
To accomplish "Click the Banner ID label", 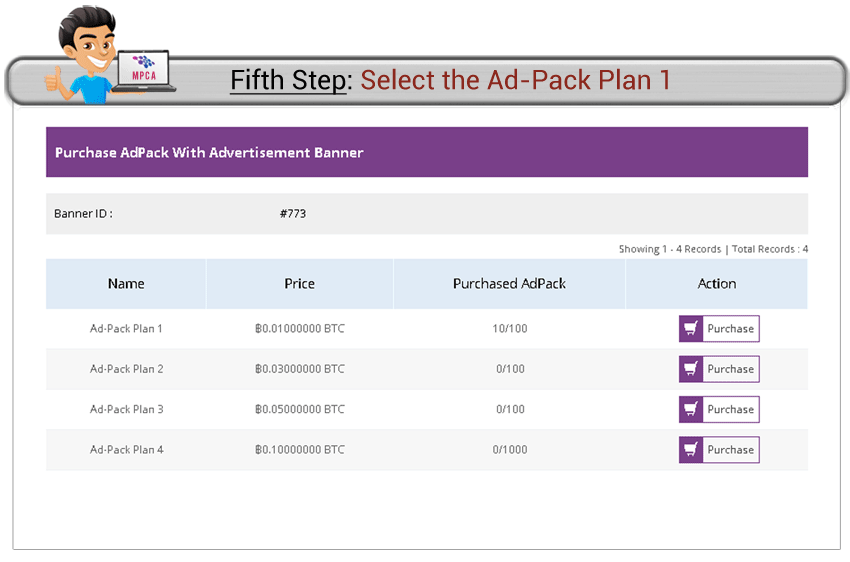I will pyautogui.click(x=83, y=214).
